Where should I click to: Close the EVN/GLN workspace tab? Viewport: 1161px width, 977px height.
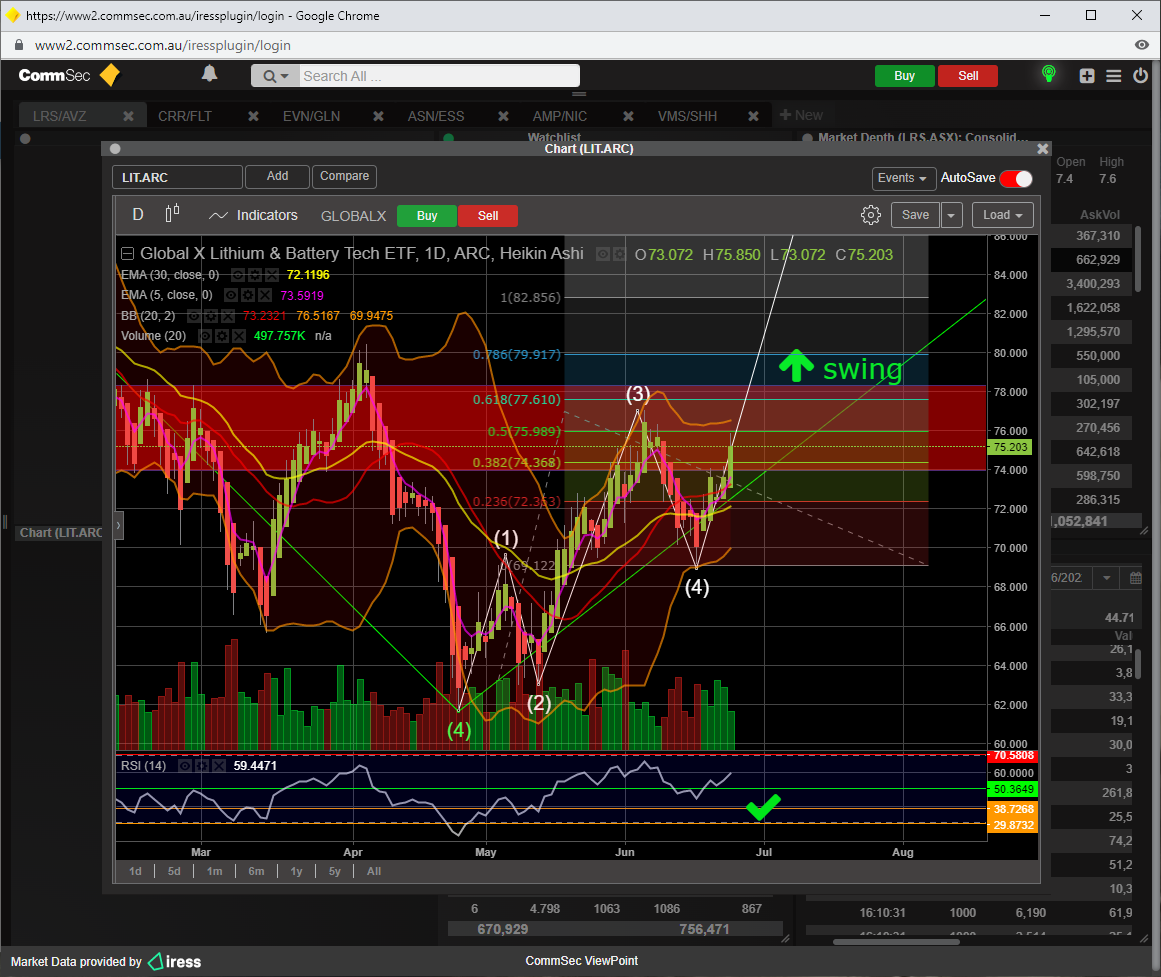[x=378, y=116]
